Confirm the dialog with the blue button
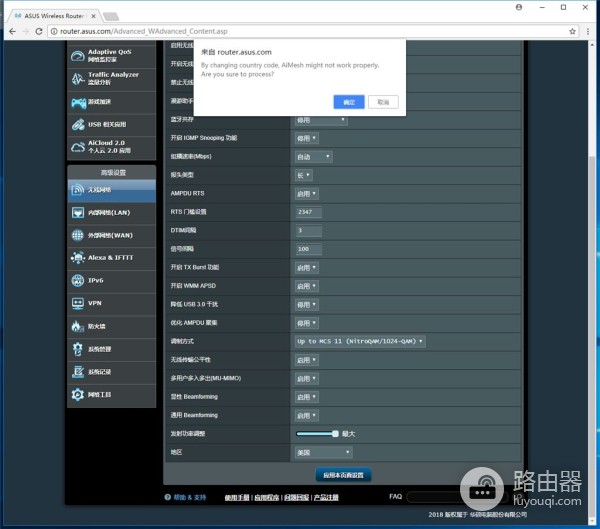Image resolution: width=600 pixels, height=529 pixels. [349, 102]
